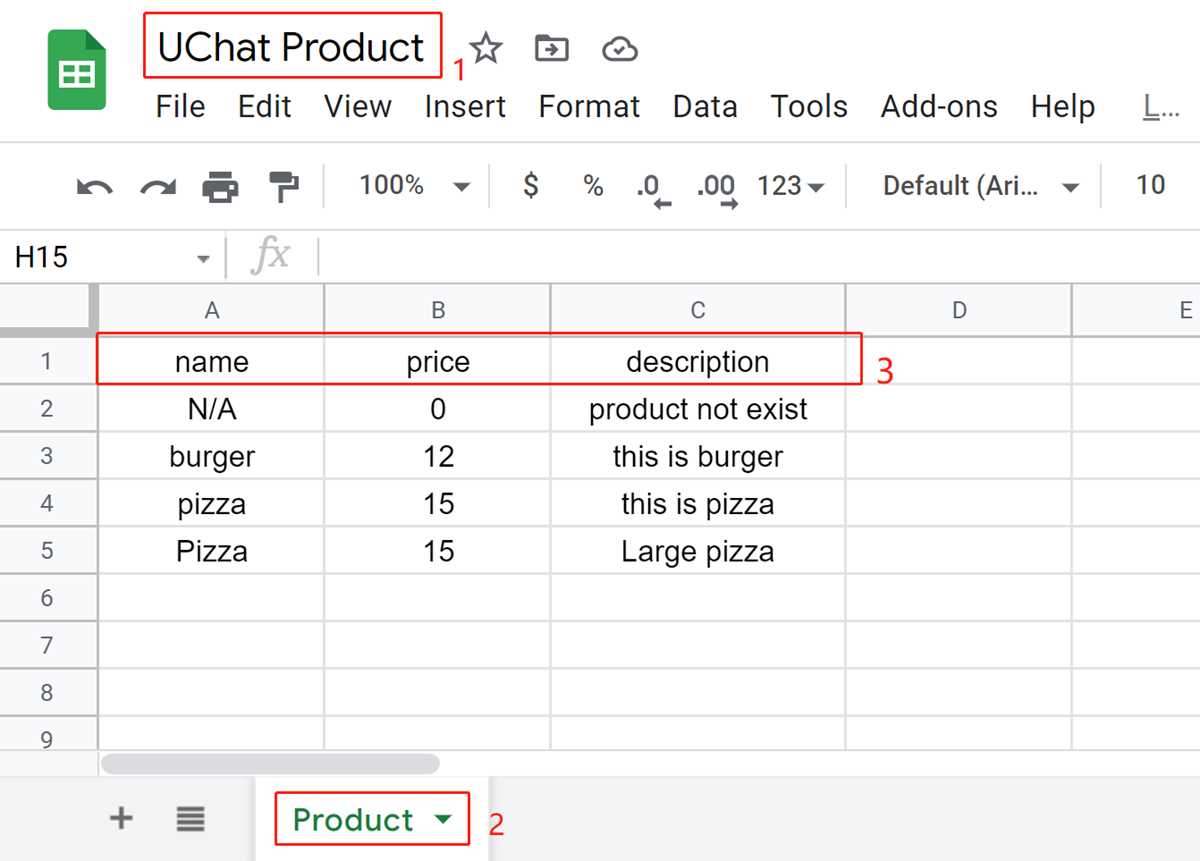
Task: Select the "this is burger" cell
Action: tap(698, 456)
